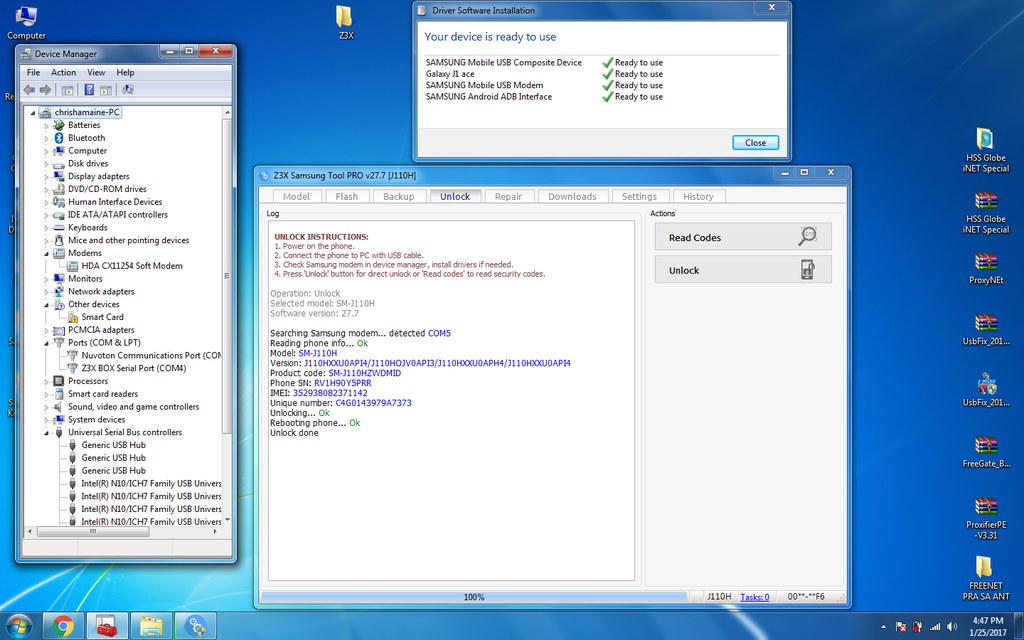Open the ProxyNEt archive on desktop
Viewport: 1024px width, 640px height.
click(x=985, y=268)
